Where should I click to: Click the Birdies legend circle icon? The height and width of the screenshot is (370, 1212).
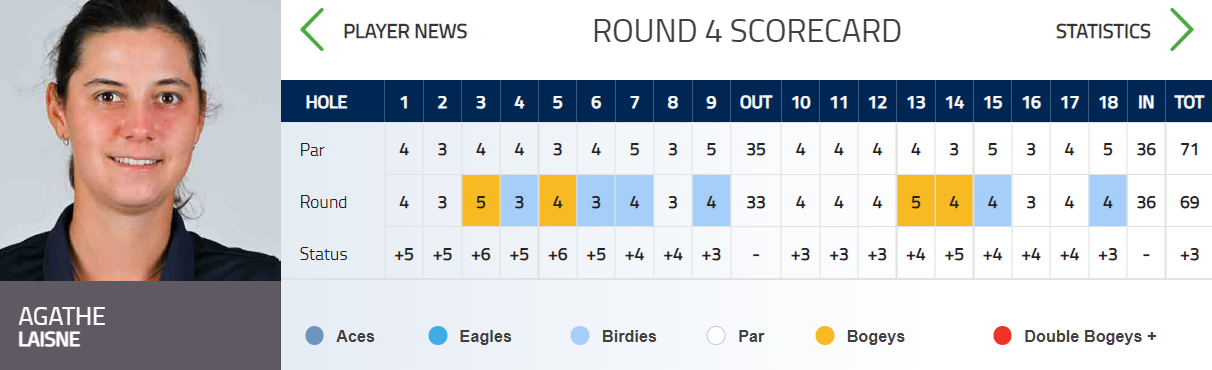[579, 336]
